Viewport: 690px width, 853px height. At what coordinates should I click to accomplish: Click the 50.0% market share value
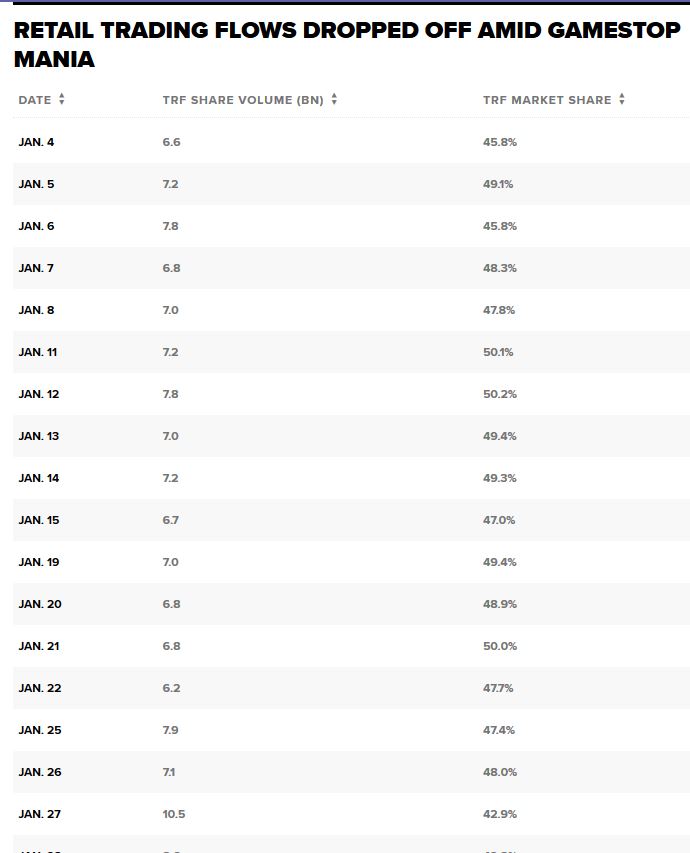500,646
